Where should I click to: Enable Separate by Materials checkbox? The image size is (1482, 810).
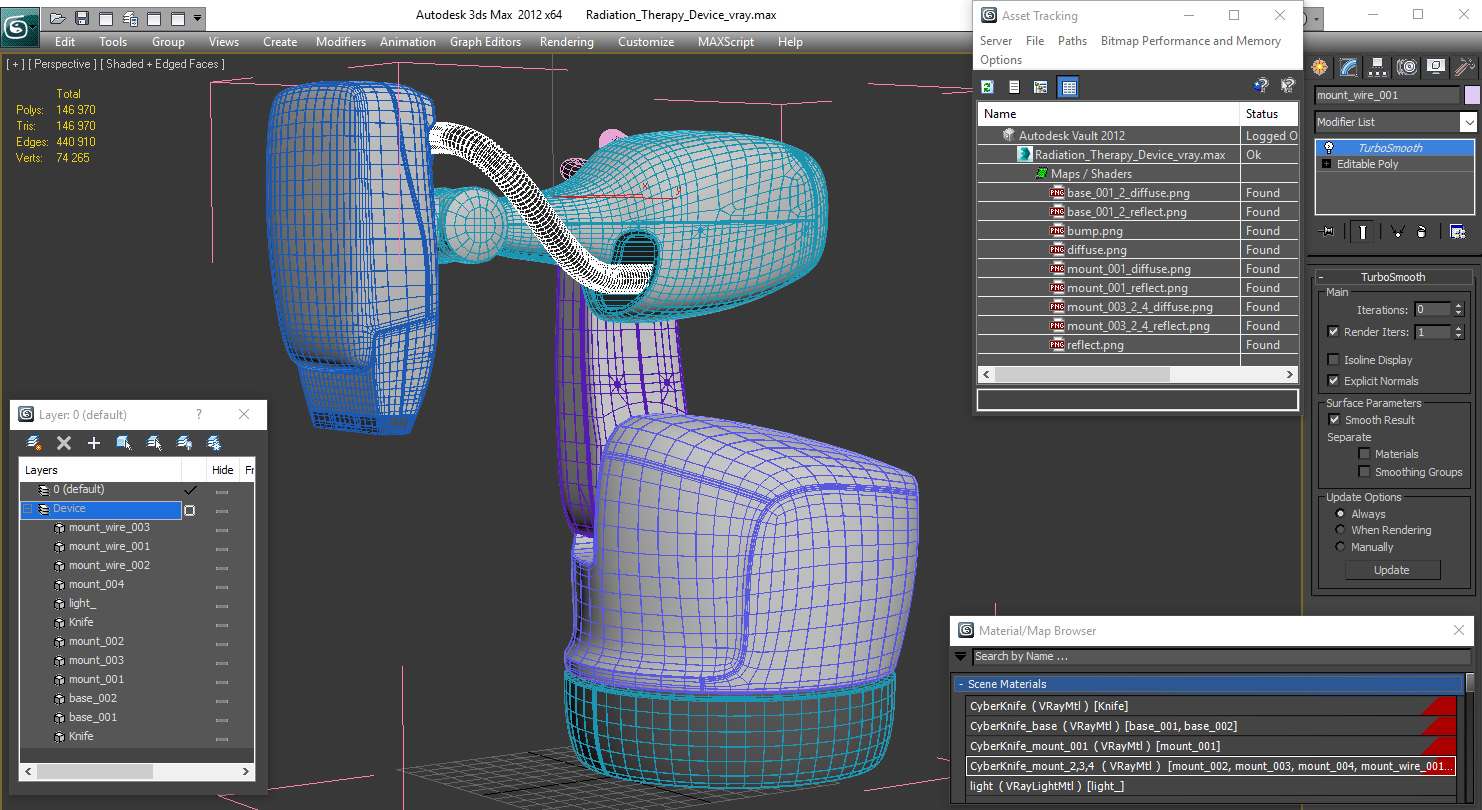click(1364, 454)
